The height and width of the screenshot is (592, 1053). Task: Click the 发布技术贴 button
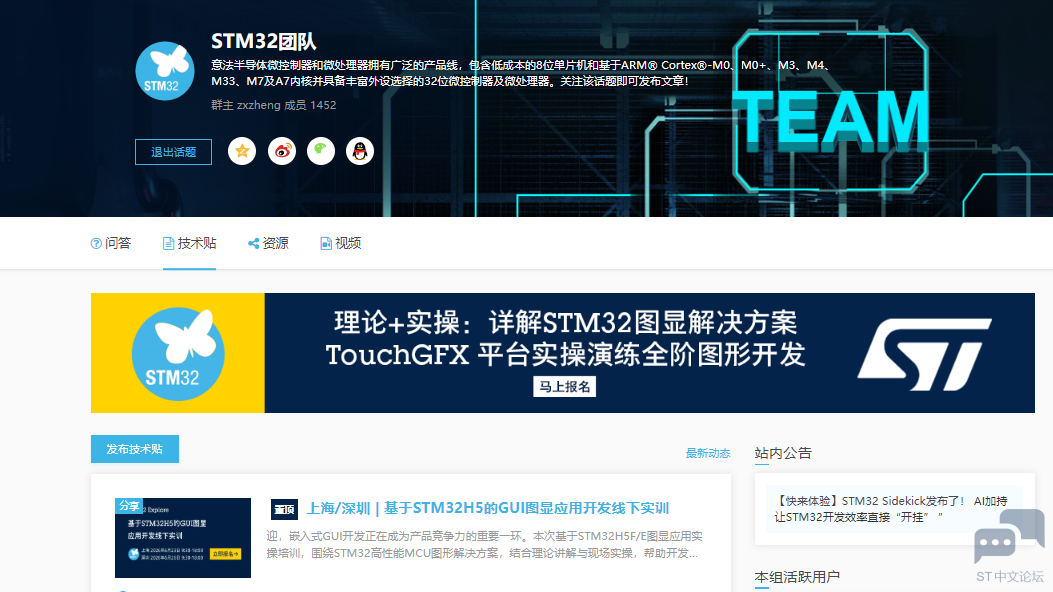(x=135, y=449)
